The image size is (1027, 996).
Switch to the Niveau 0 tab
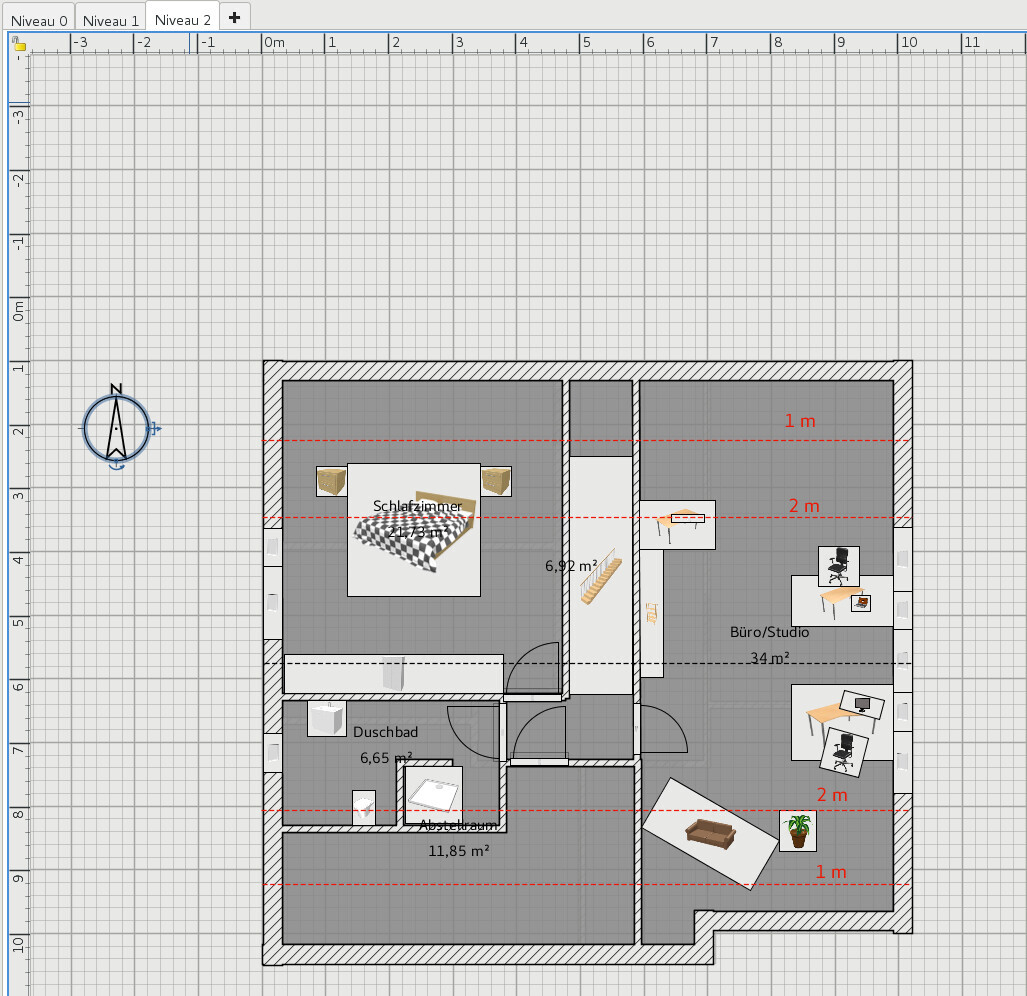point(39,20)
